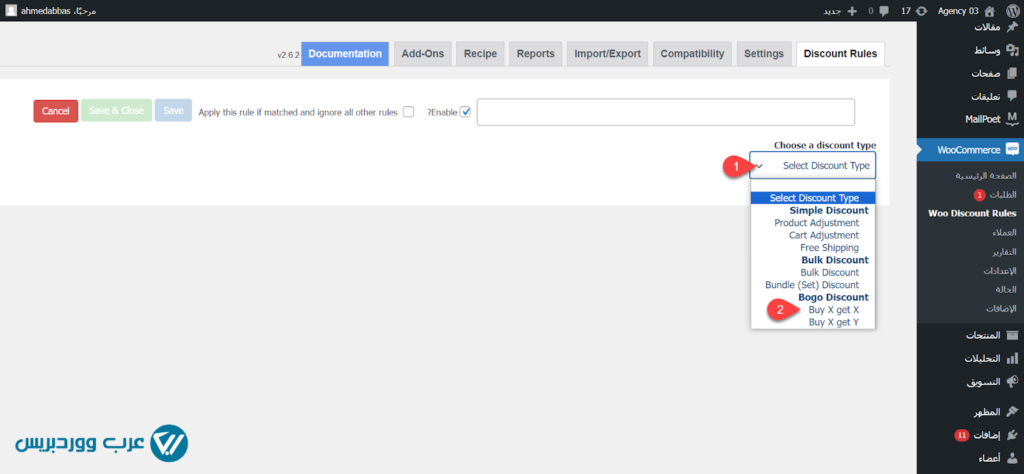Click the rule name text field
The image size is (1024, 474).
(x=665, y=112)
